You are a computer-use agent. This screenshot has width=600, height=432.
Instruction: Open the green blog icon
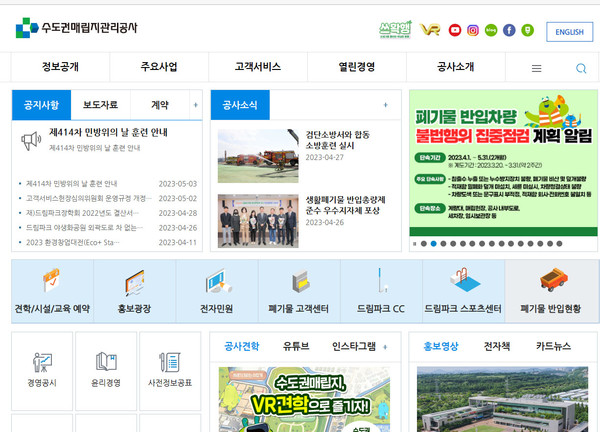point(491,30)
